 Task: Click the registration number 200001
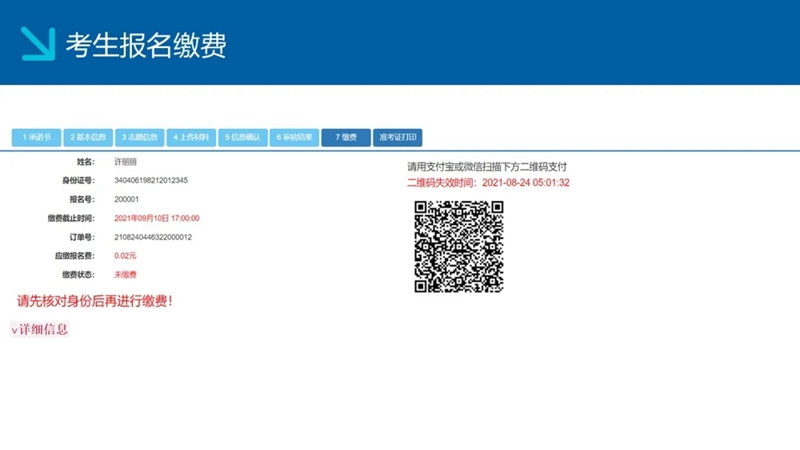pyautogui.click(x=127, y=199)
